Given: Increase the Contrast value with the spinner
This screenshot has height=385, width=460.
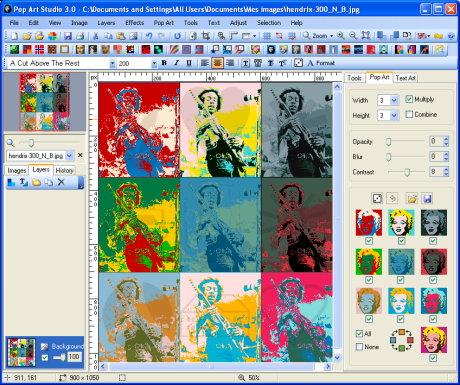Looking at the screenshot, I should 446,169.
